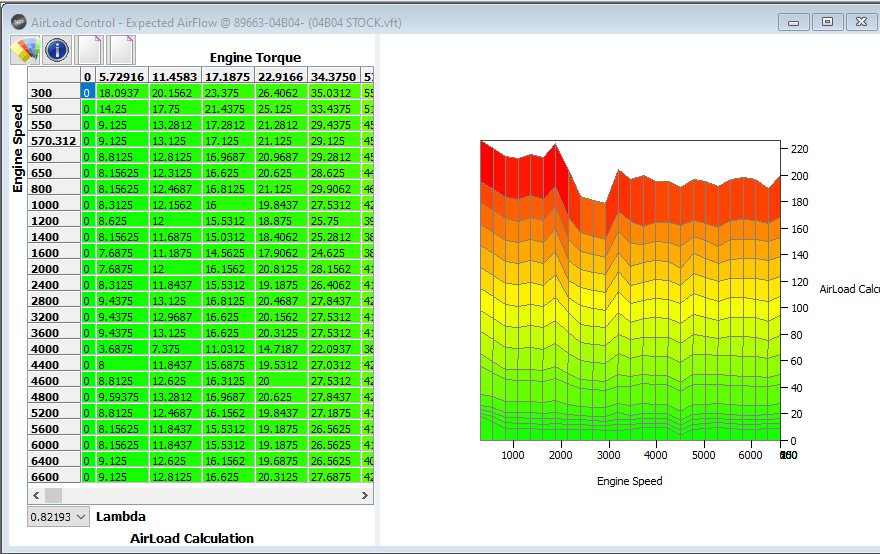This screenshot has height=554, width=880.
Task: Open the Lambda 0.82193 dropdown
Action: [58, 516]
